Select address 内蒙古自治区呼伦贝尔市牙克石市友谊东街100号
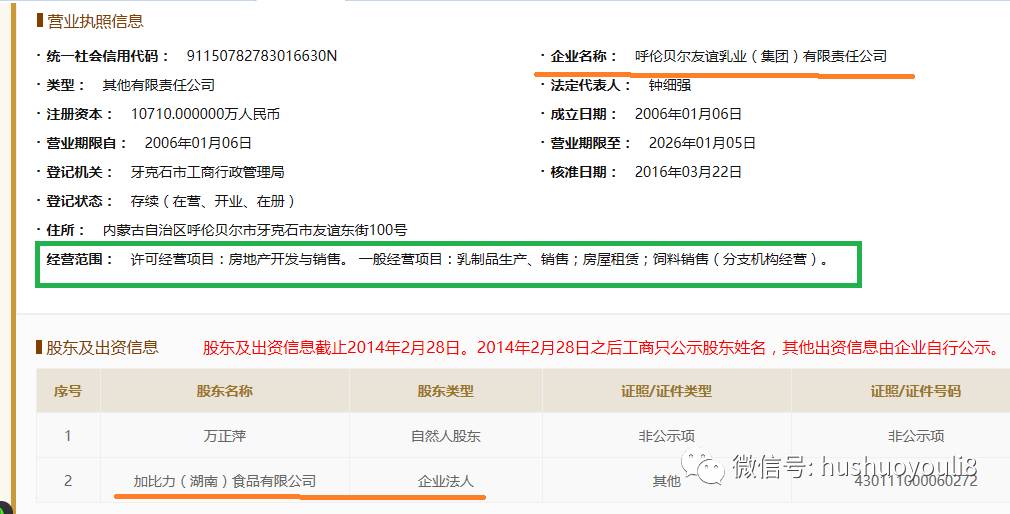This screenshot has width=1010, height=514. tap(255, 230)
